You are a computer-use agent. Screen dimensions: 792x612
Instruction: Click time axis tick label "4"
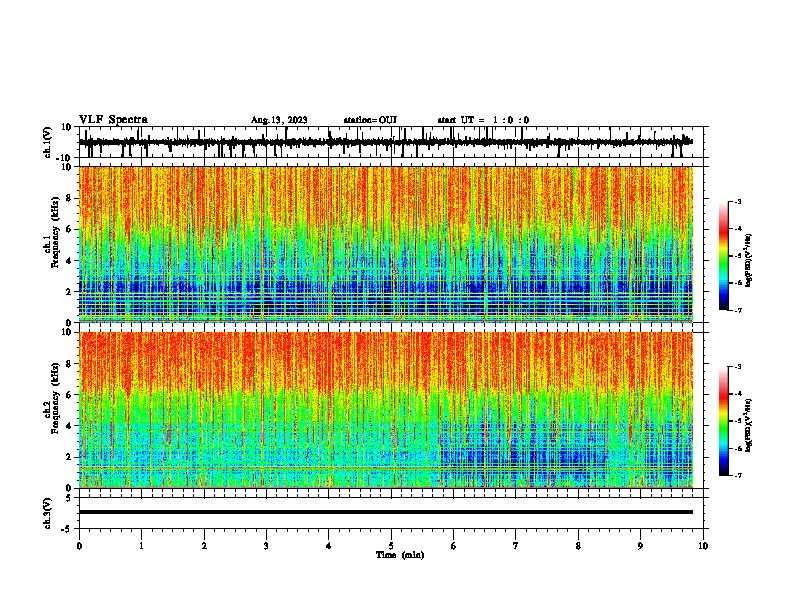pos(329,546)
